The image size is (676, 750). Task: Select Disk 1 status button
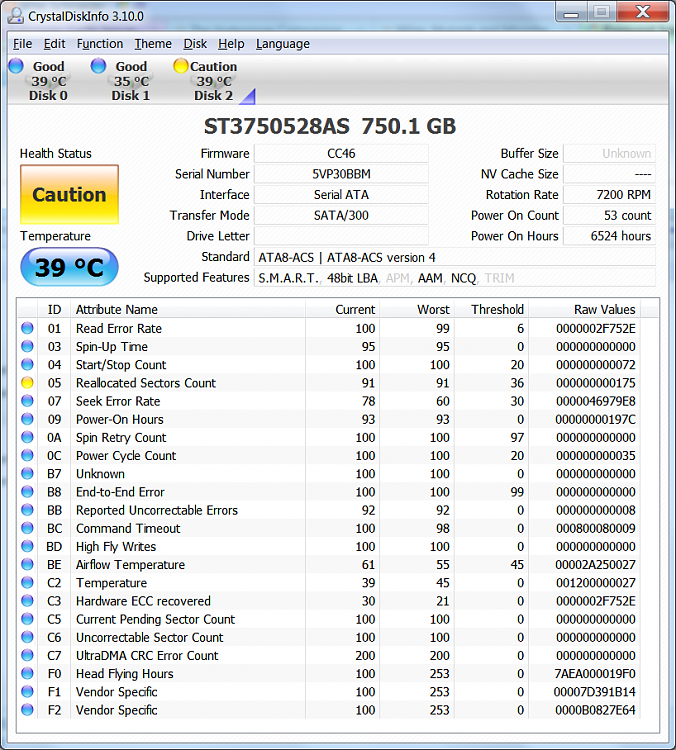pyautogui.click(x=125, y=80)
